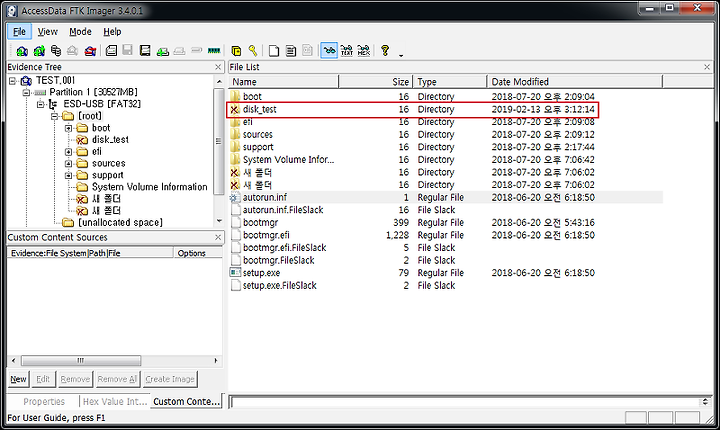Close the File List panel

point(707,67)
